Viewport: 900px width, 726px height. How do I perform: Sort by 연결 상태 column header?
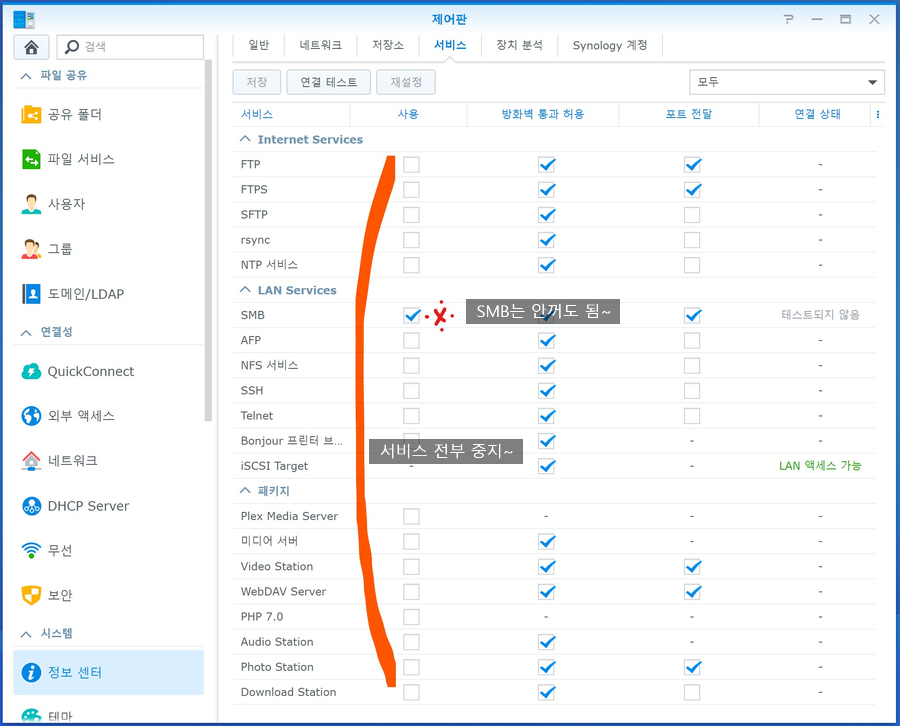(817, 114)
